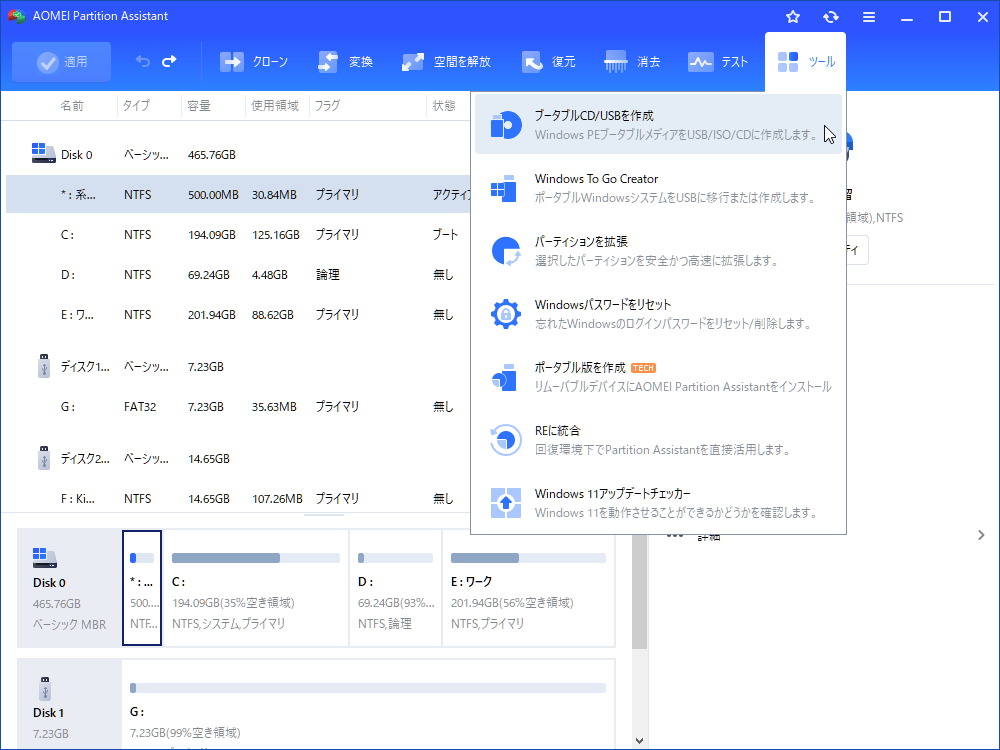Click the star favorites icon in title bar

click(793, 17)
